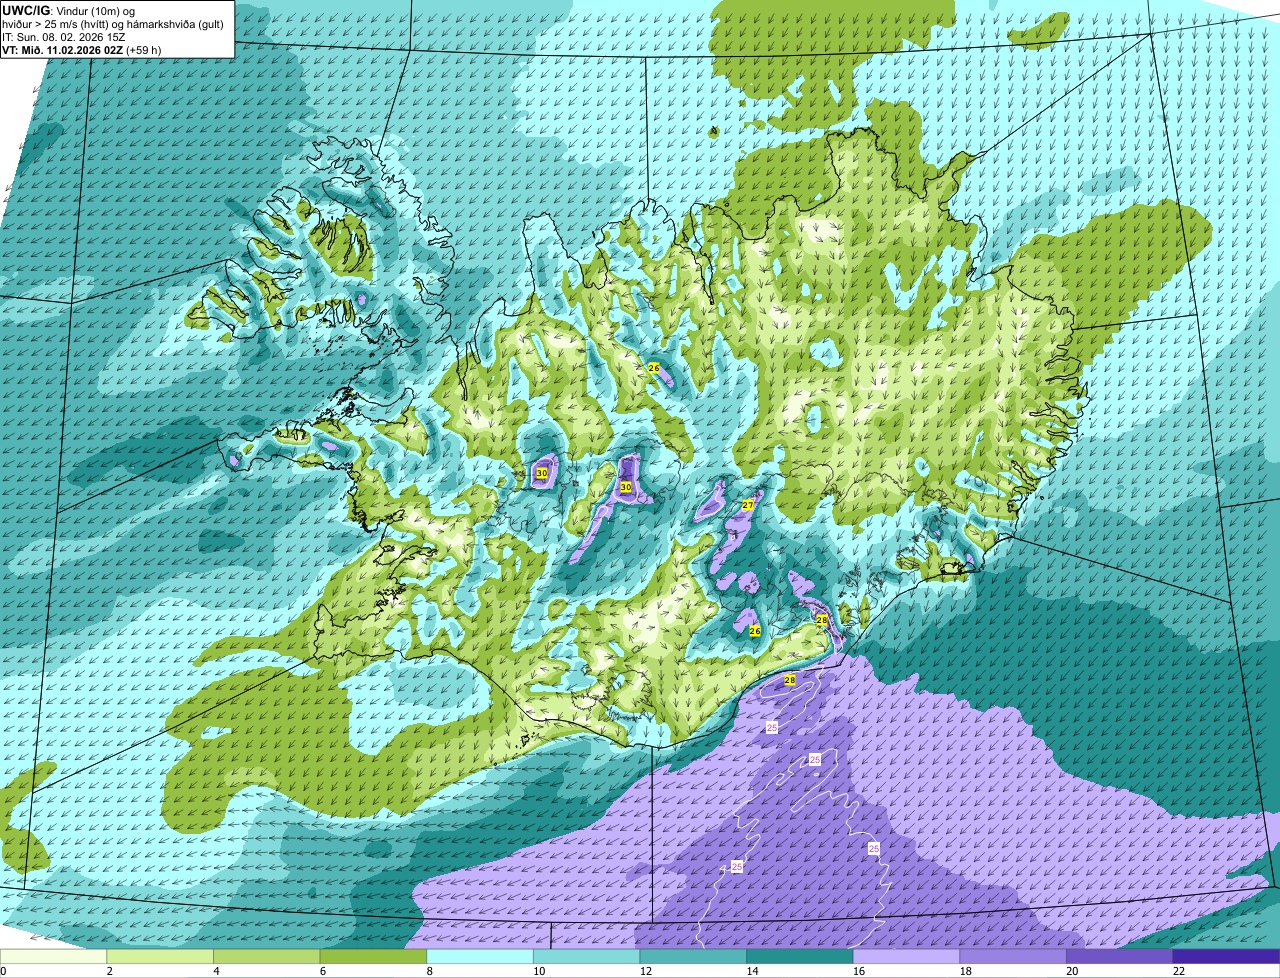Click the '18' label on the colour scale
Viewport: 1280px width, 978px height.
tap(966, 971)
